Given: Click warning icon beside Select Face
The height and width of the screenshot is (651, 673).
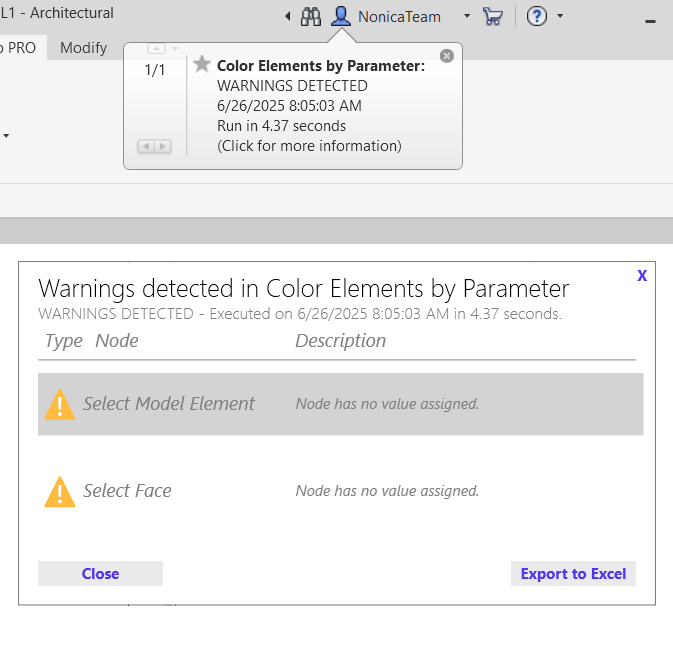Looking at the screenshot, I should click(x=60, y=492).
